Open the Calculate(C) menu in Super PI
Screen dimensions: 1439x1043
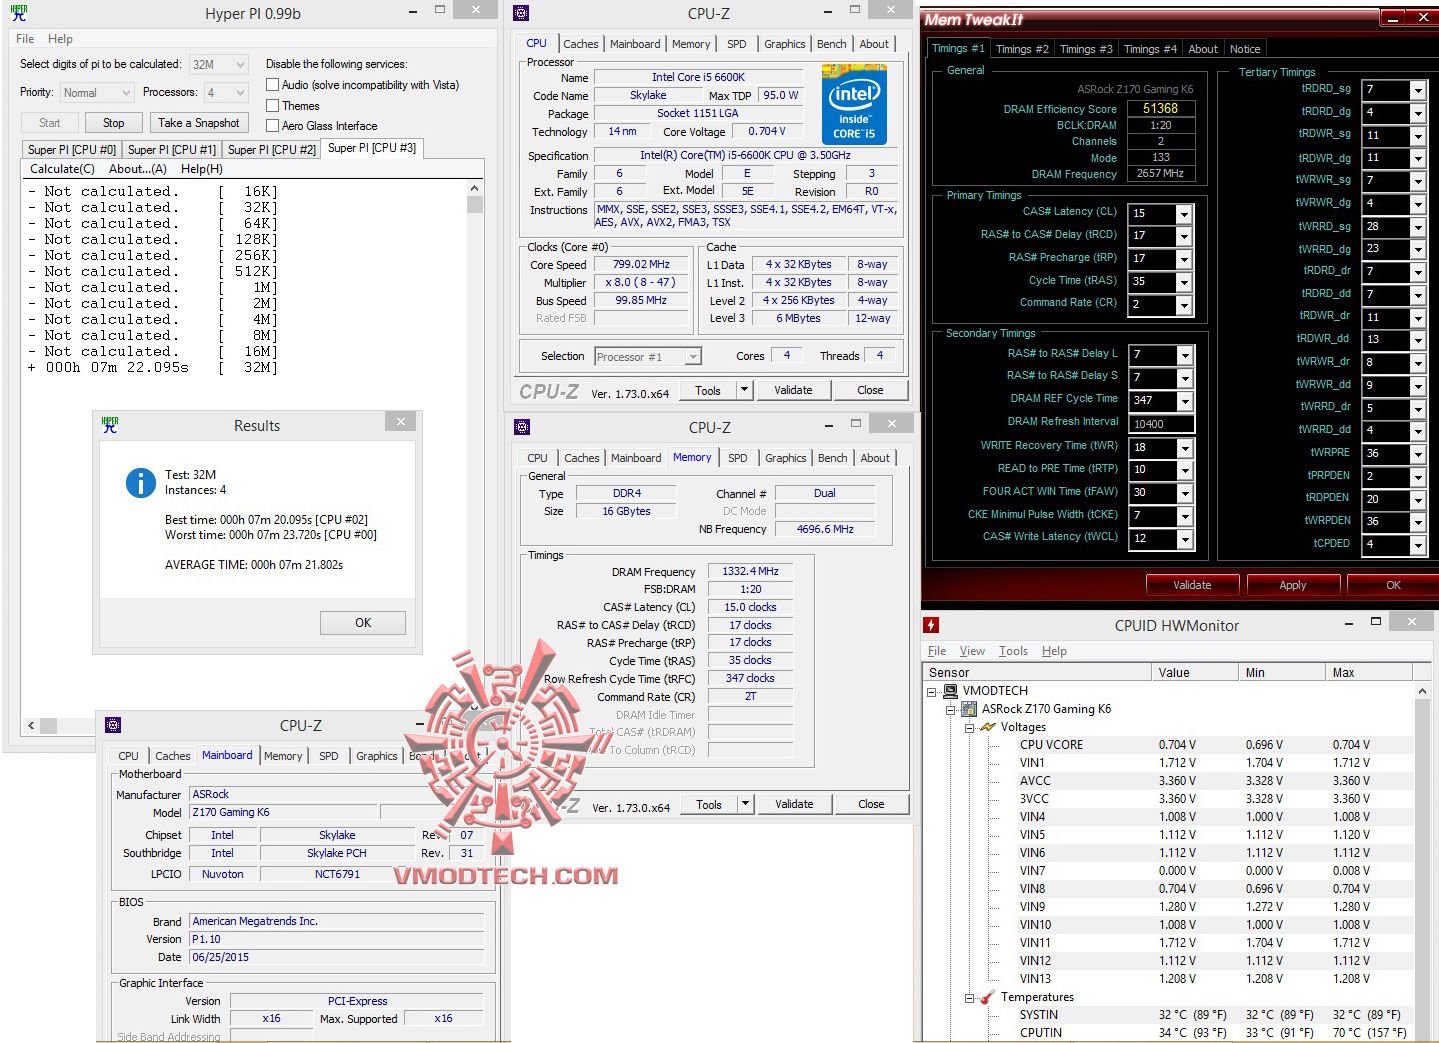click(62, 169)
